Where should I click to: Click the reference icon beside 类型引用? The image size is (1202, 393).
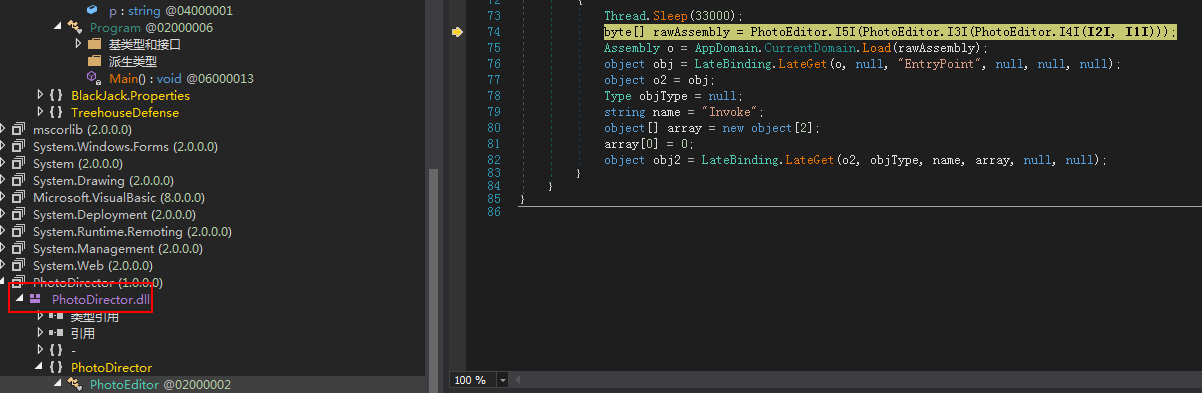click(56, 316)
